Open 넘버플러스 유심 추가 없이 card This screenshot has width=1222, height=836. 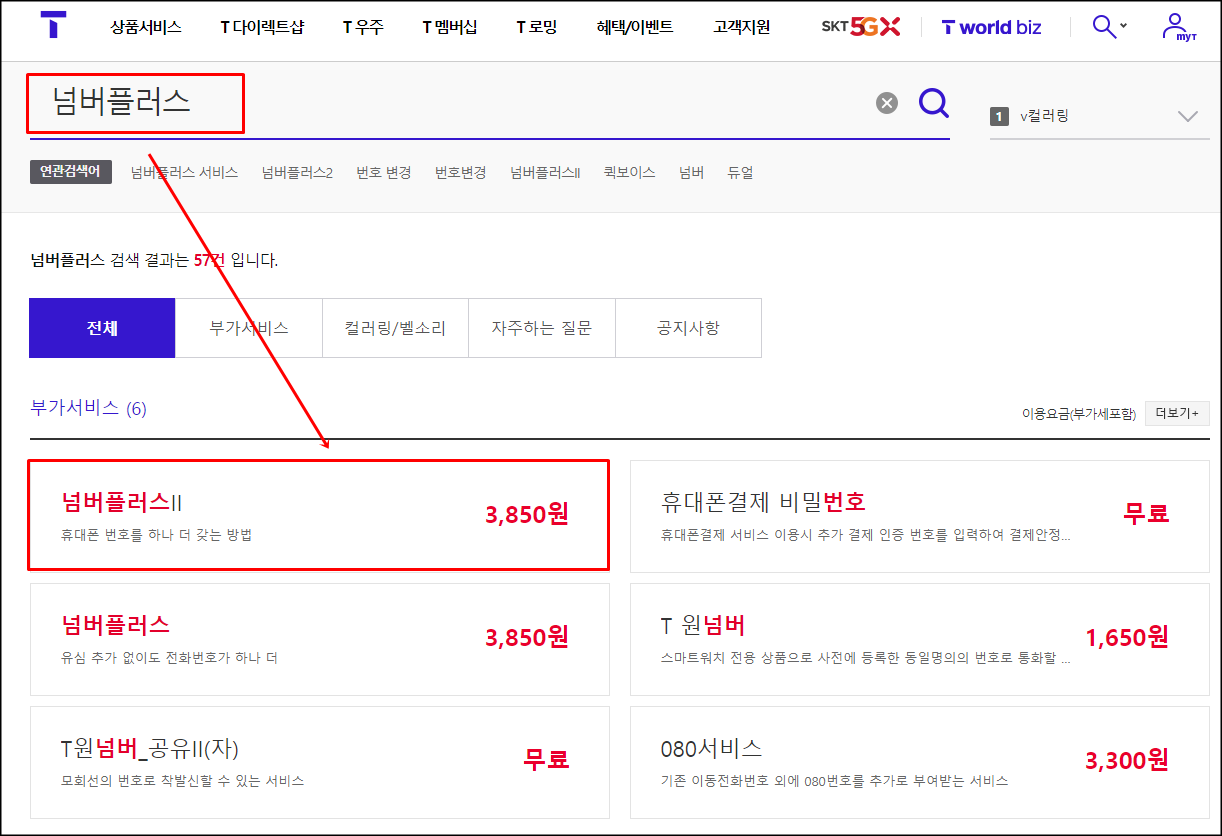point(320,639)
